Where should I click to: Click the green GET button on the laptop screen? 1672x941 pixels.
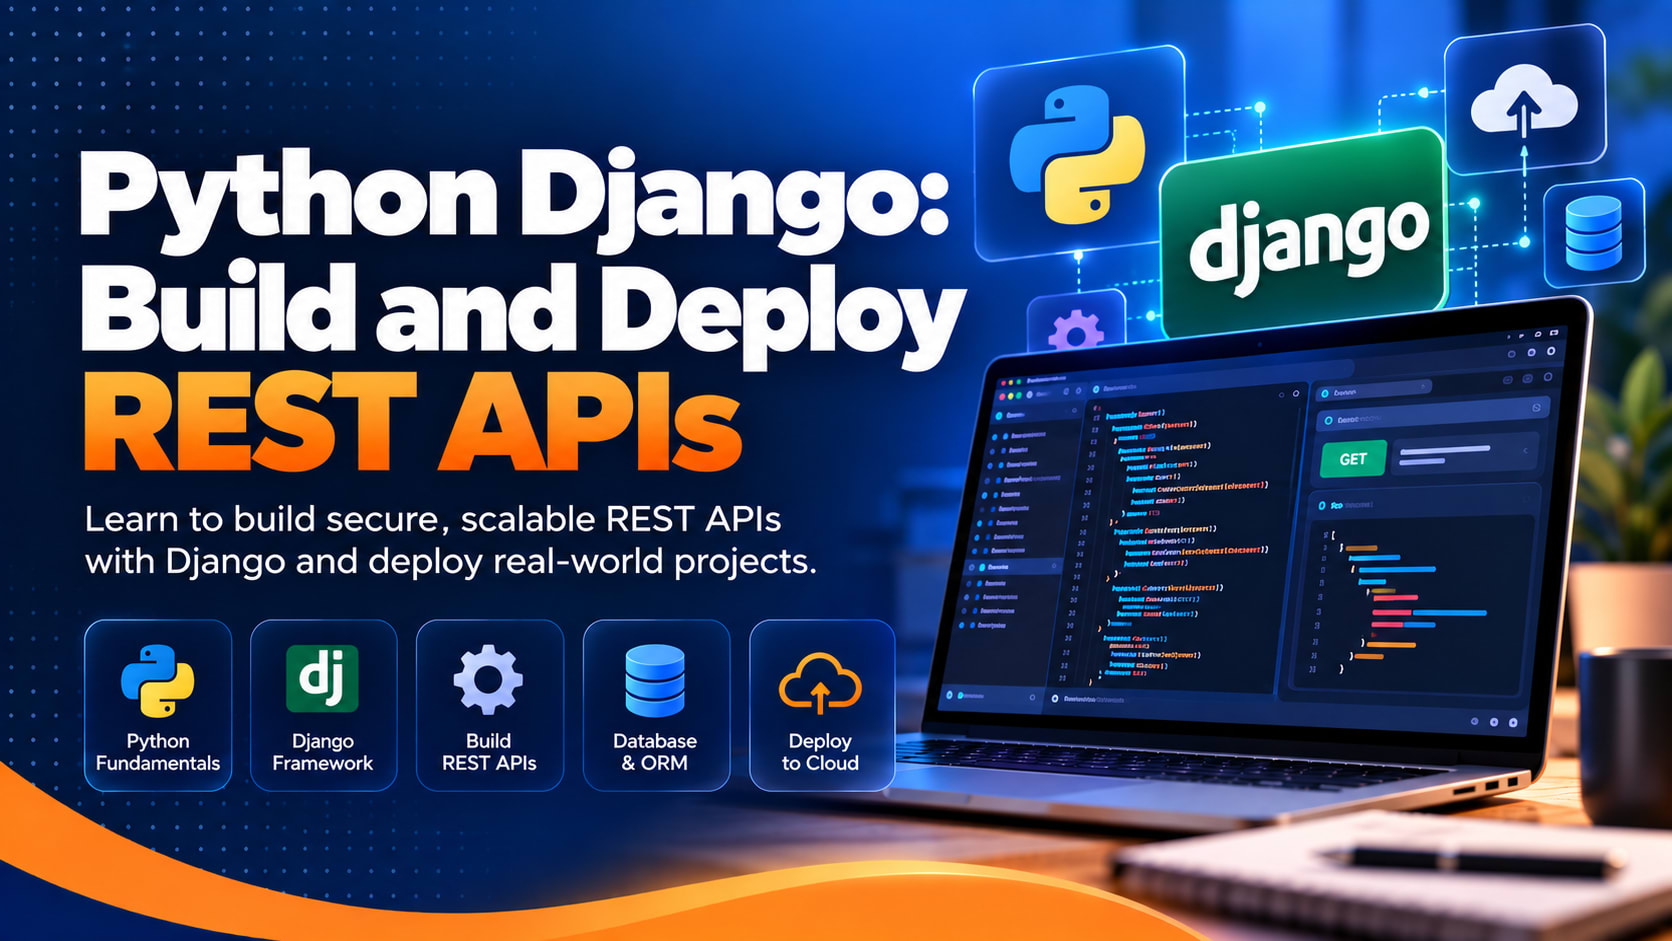point(1353,459)
